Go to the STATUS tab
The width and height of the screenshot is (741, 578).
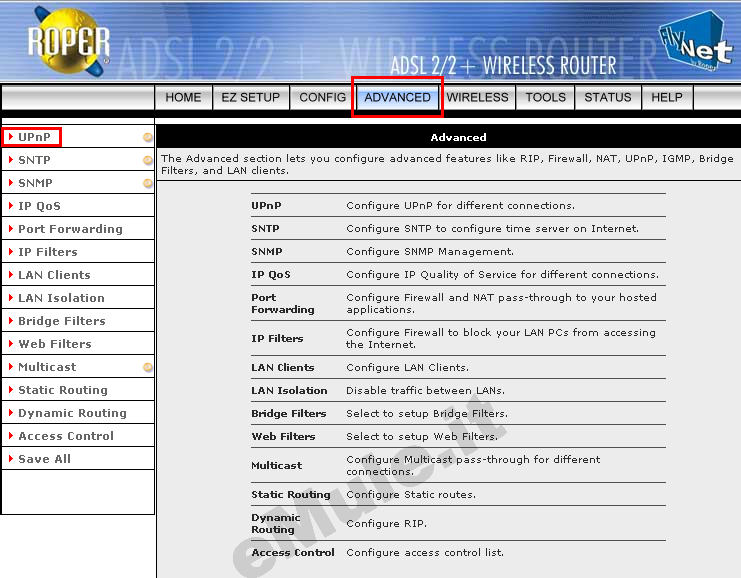[x=607, y=97]
